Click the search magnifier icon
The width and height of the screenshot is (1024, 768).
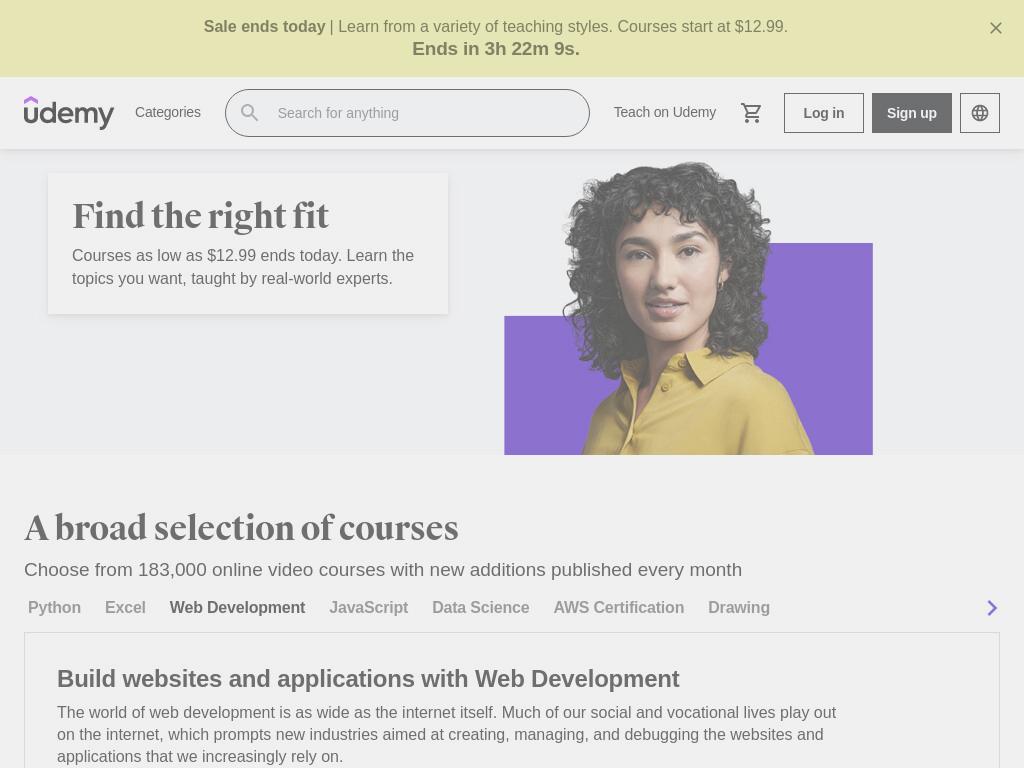click(249, 113)
